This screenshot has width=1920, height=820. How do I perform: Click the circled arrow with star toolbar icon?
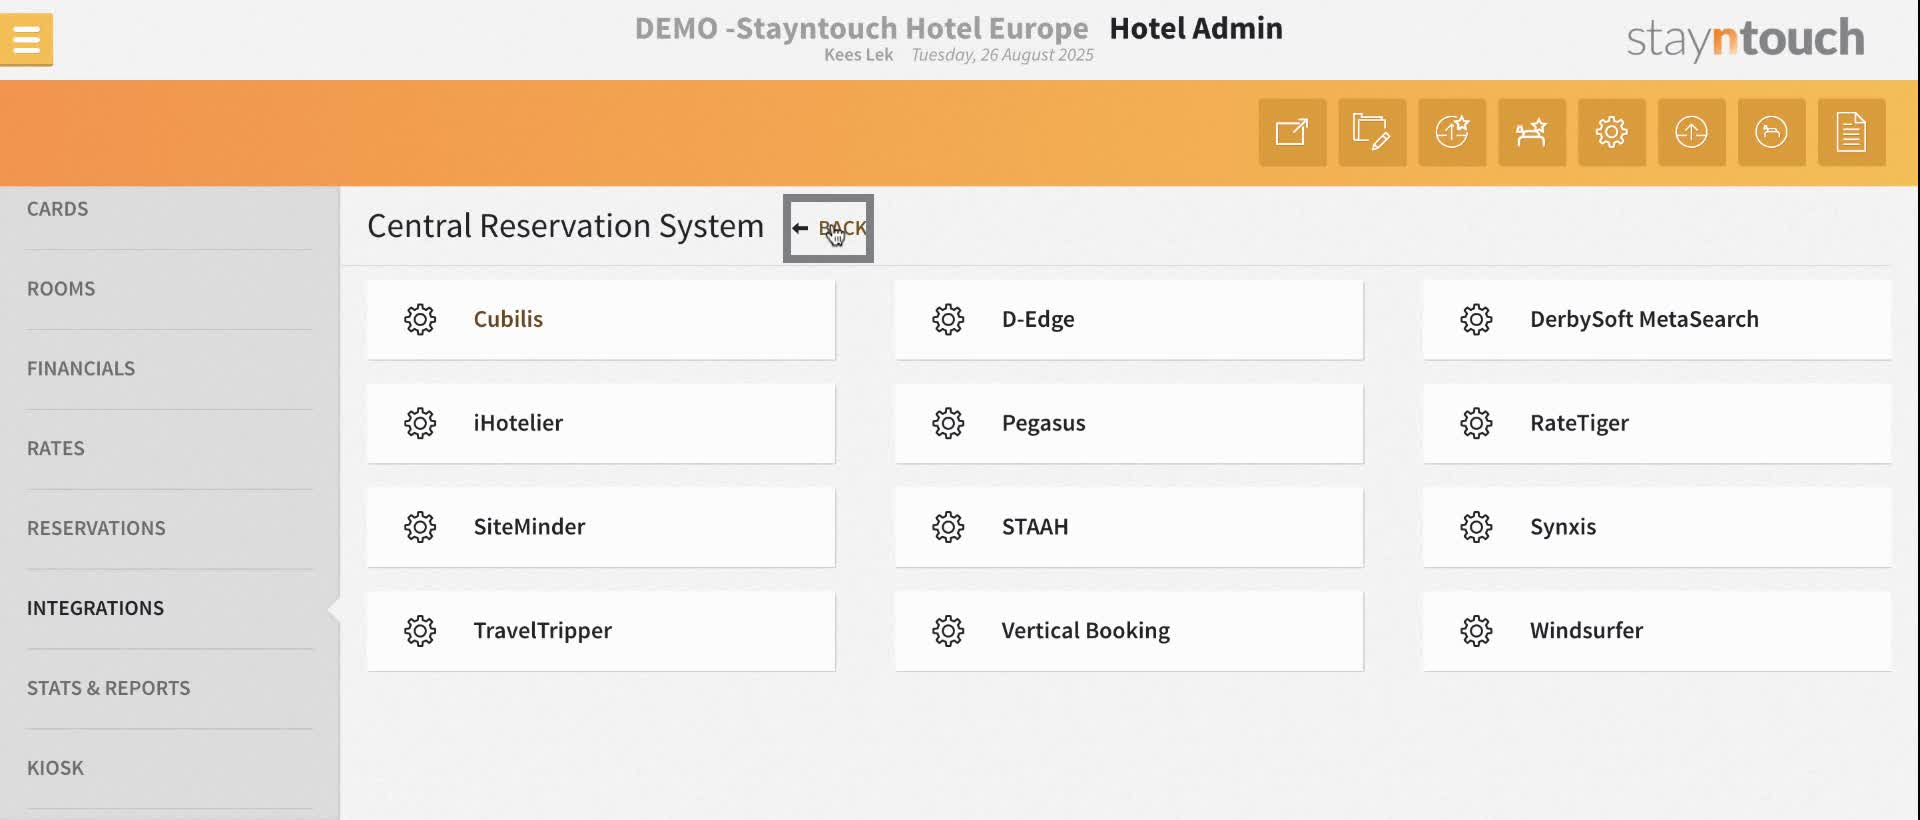1452,132
